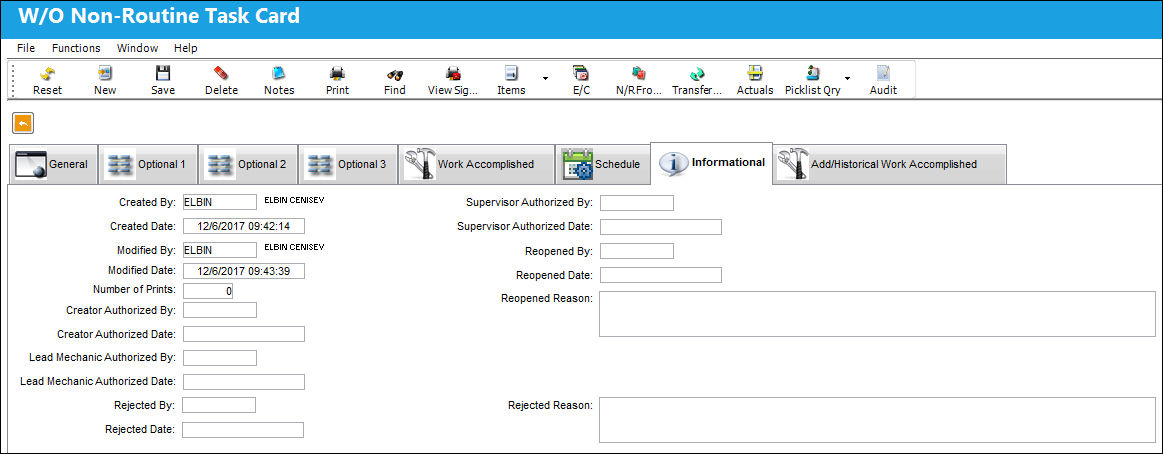This screenshot has width=1163, height=454.
Task: Switch to the Optional 3 tab
Action: [348, 164]
